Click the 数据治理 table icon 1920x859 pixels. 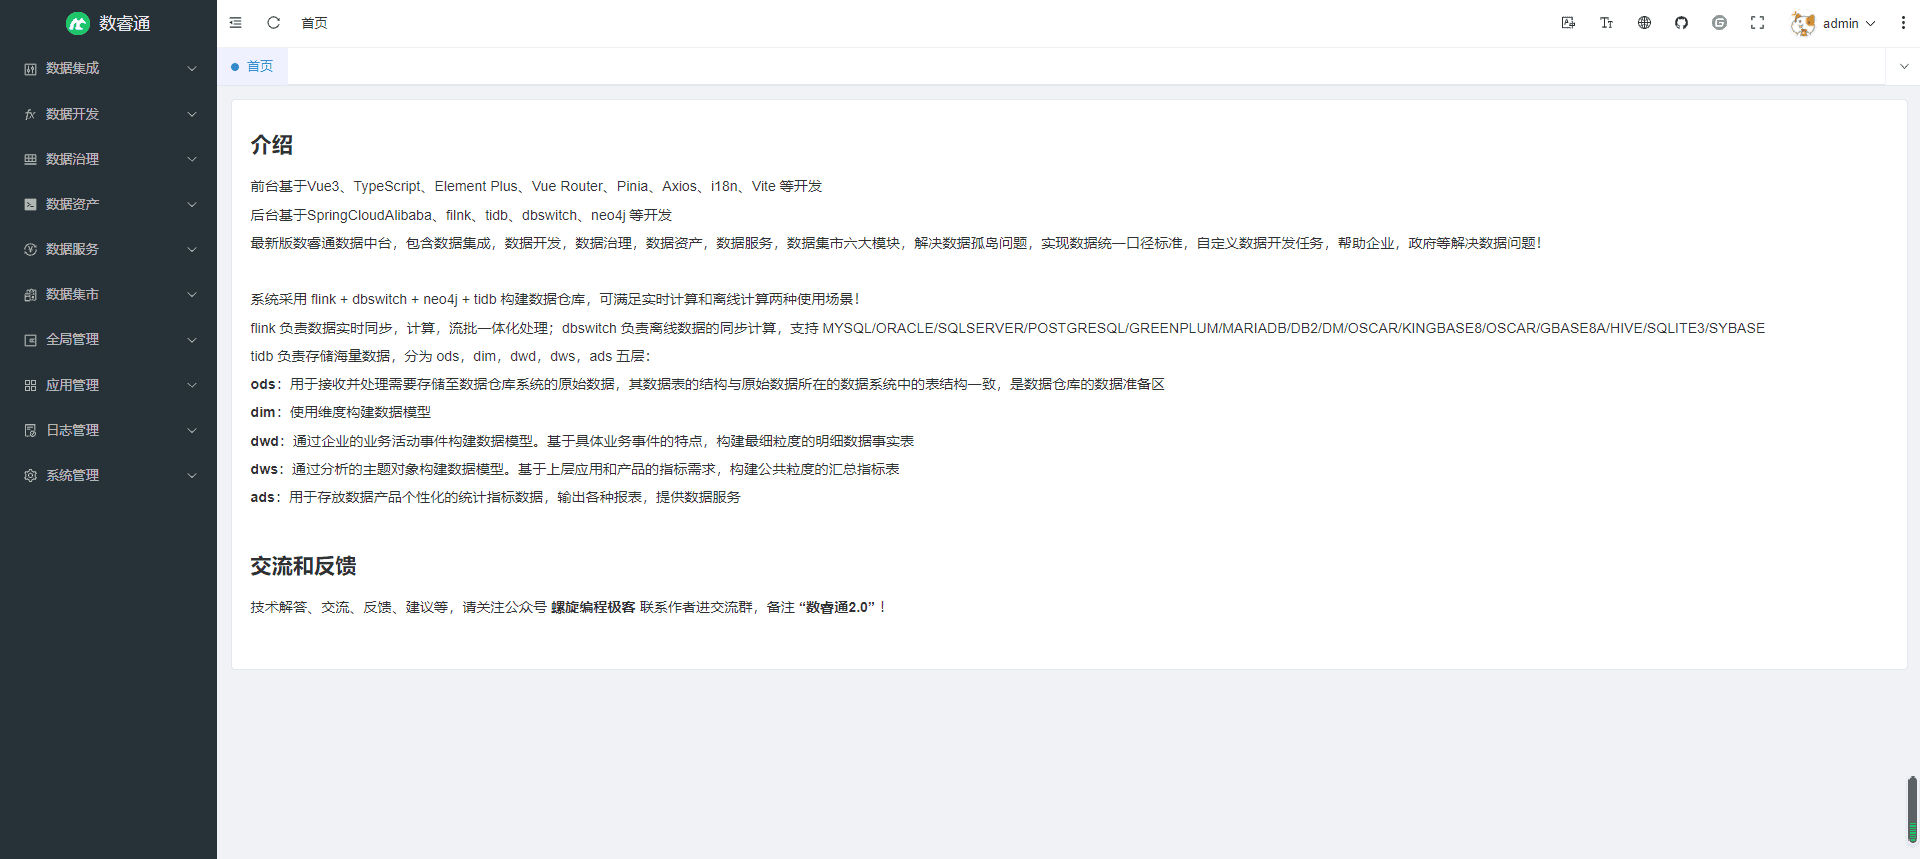pos(30,159)
